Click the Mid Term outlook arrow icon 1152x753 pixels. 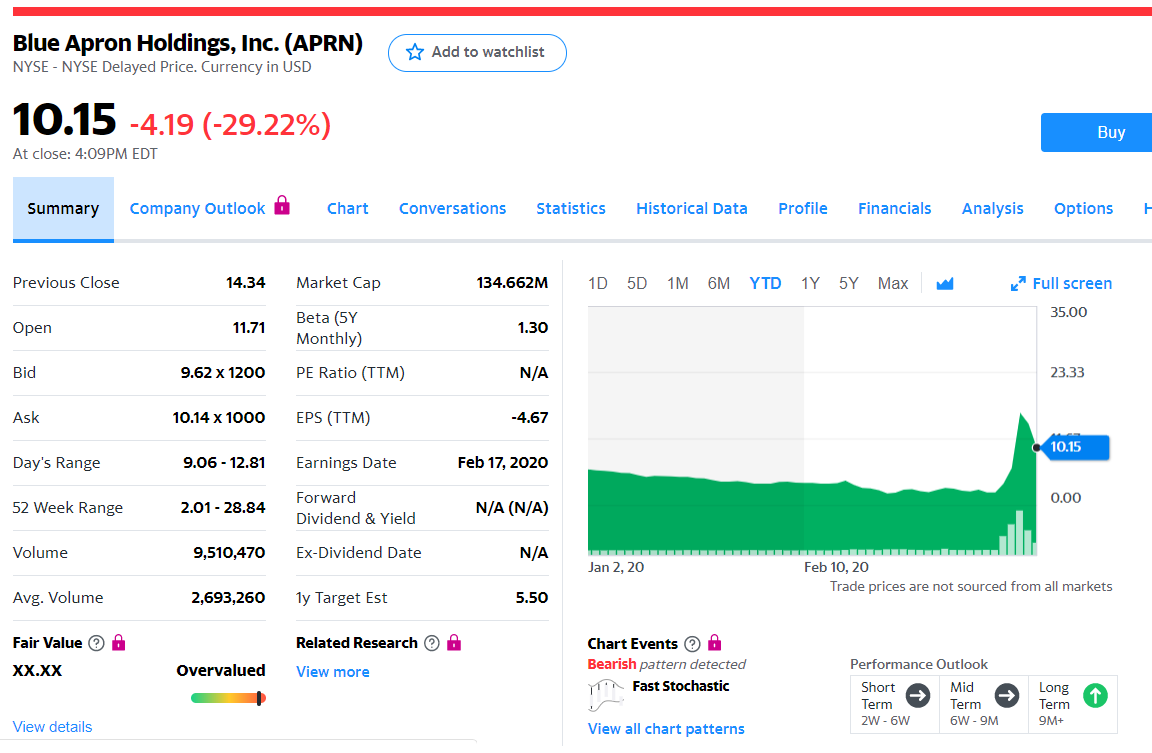coord(1007,695)
